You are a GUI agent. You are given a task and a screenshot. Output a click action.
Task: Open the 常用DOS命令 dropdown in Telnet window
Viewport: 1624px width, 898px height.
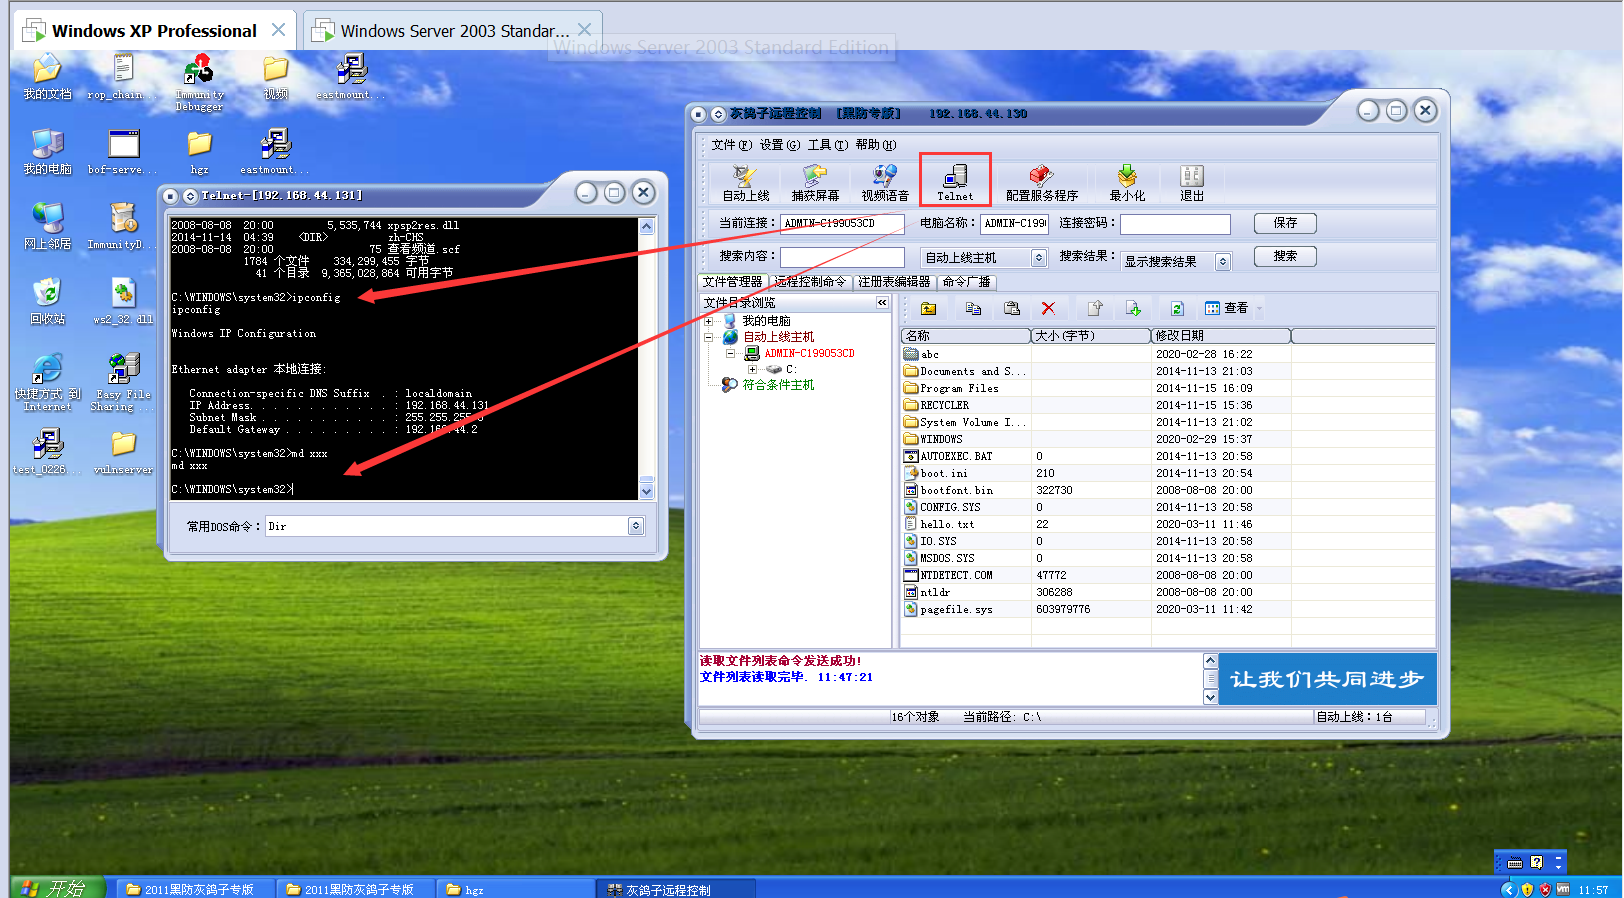[636, 526]
